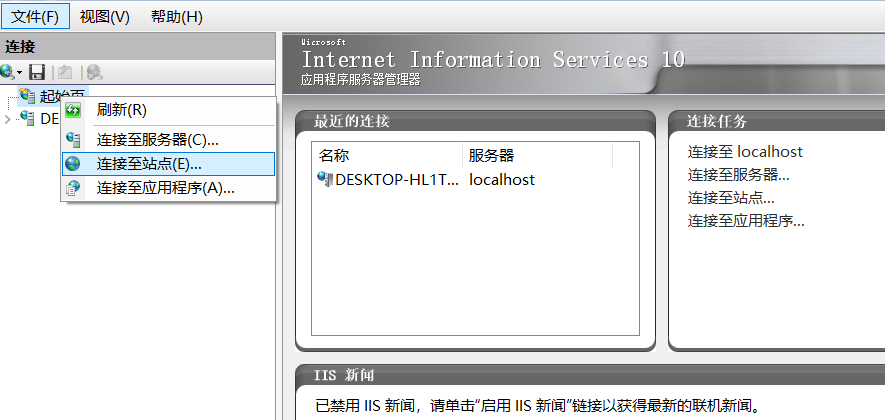Choose 连接至应用程序(A)... in context menu
Image resolution: width=885 pixels, height=420 pixels.
point(168,188)
